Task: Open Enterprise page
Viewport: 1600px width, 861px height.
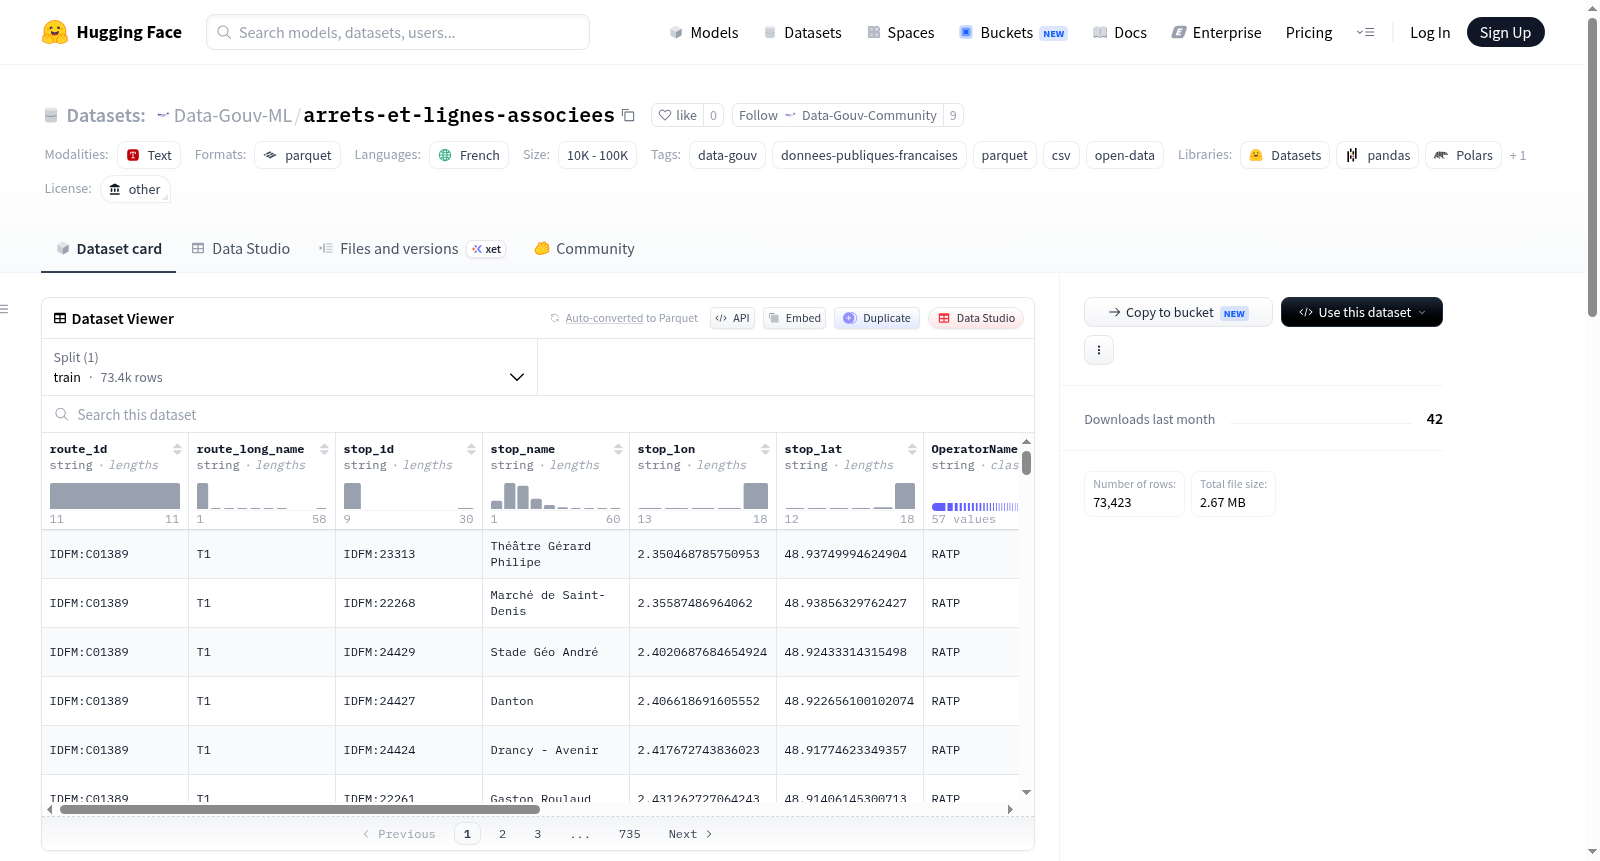Action: (x=1216, y=32)
